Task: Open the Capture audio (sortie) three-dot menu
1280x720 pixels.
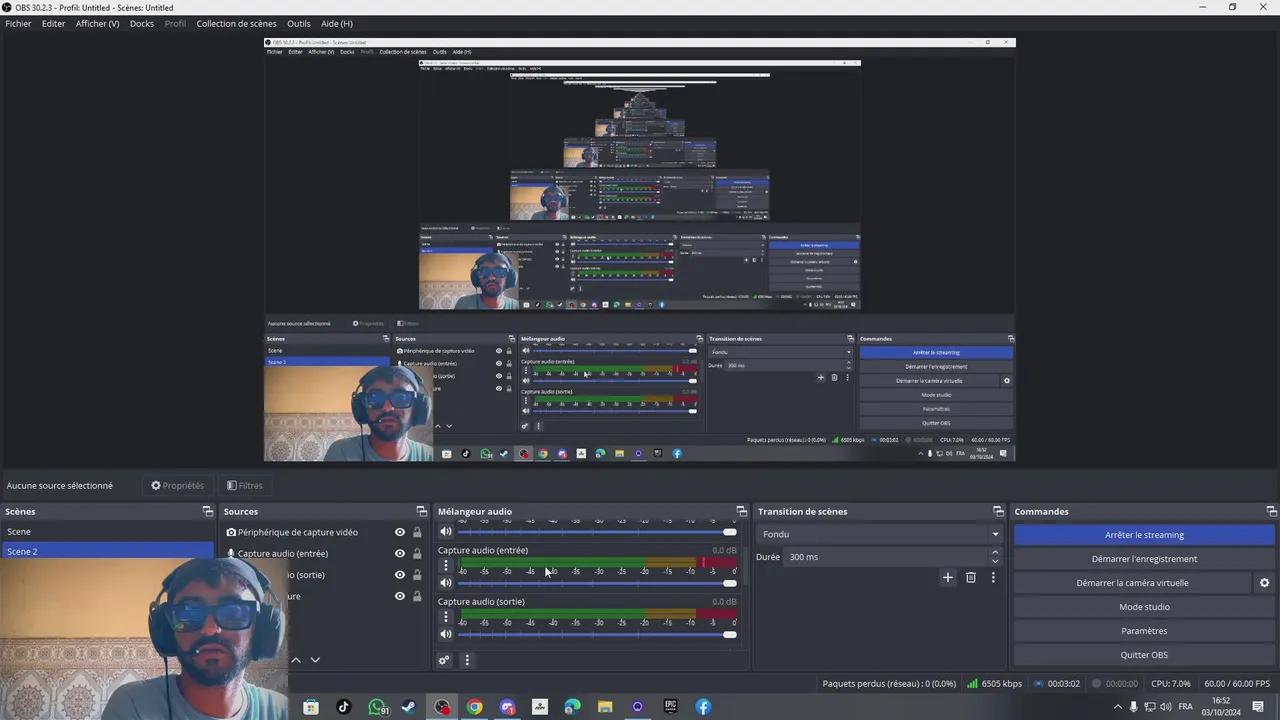Action: (x=446, y=617)
